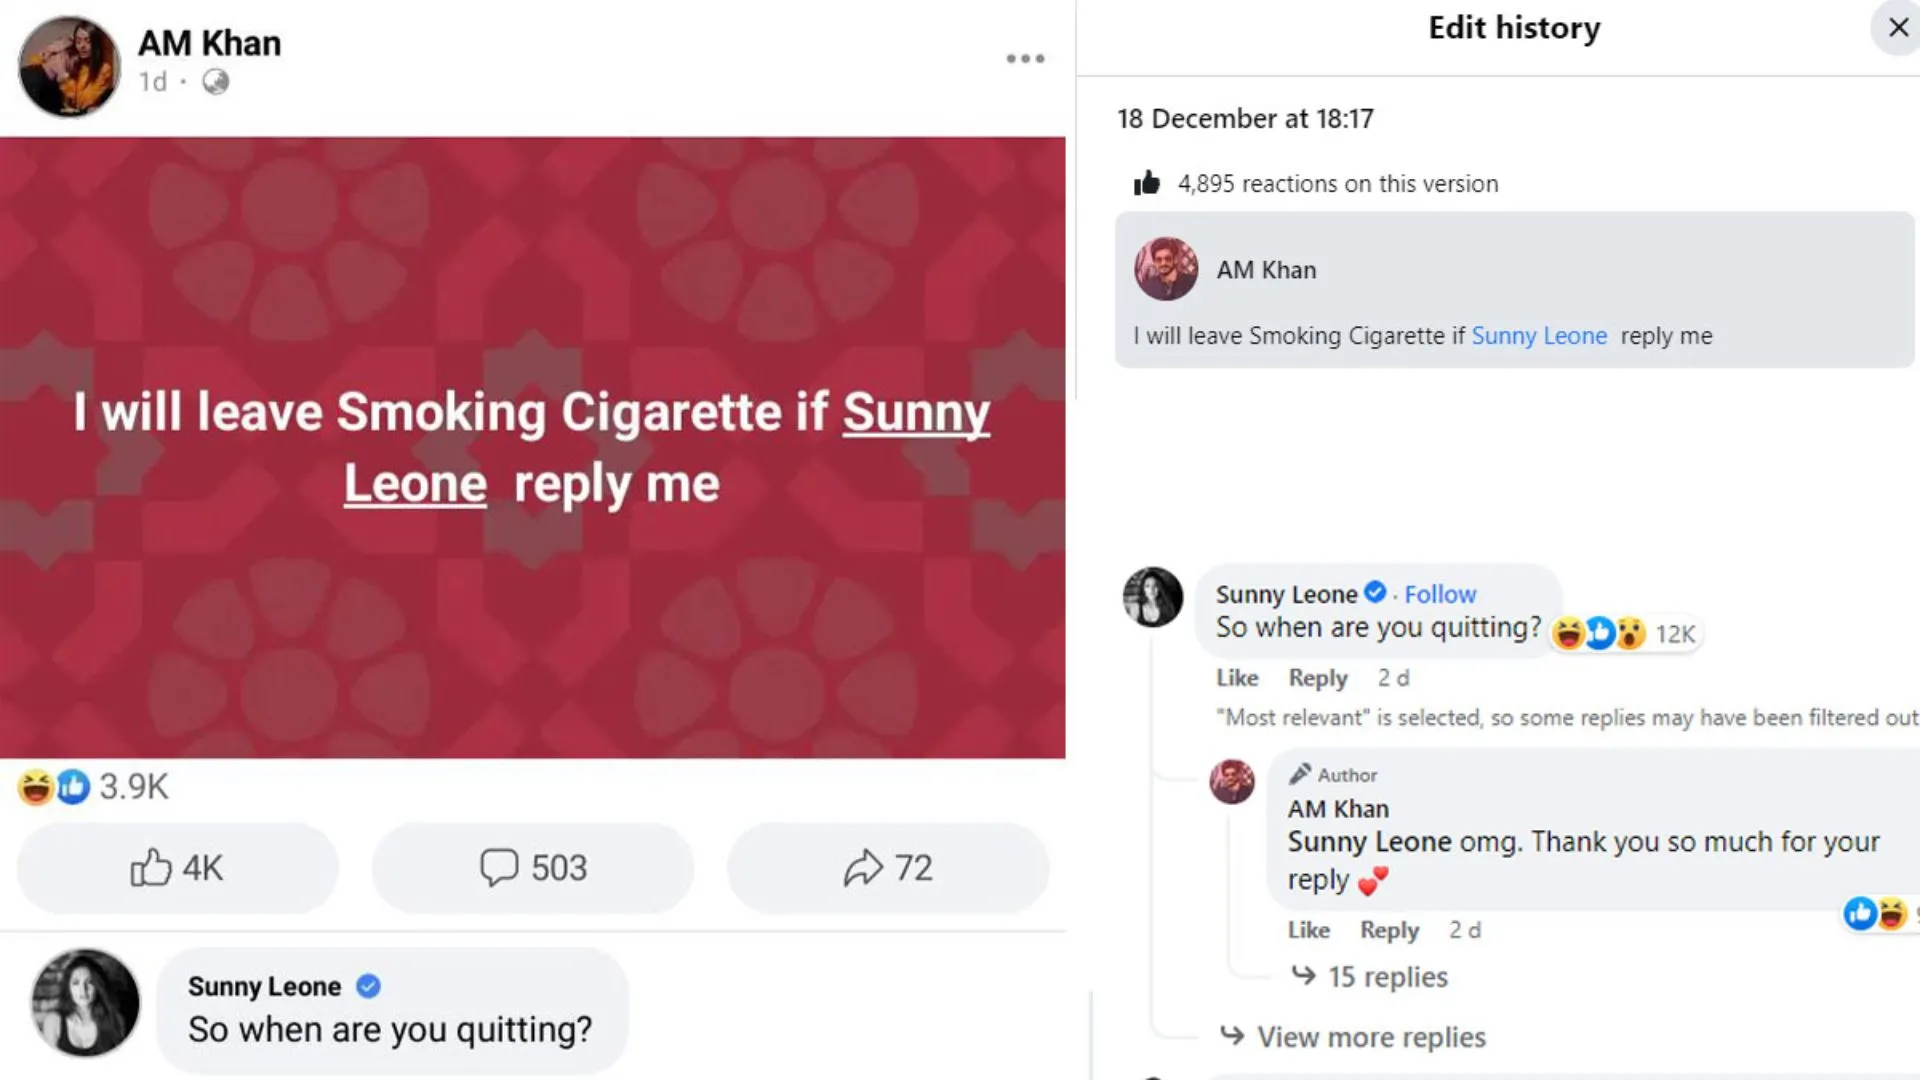Open AM Khan's profile name in post header
The height and width of the screenshot is (1080, 1920).
209,43
